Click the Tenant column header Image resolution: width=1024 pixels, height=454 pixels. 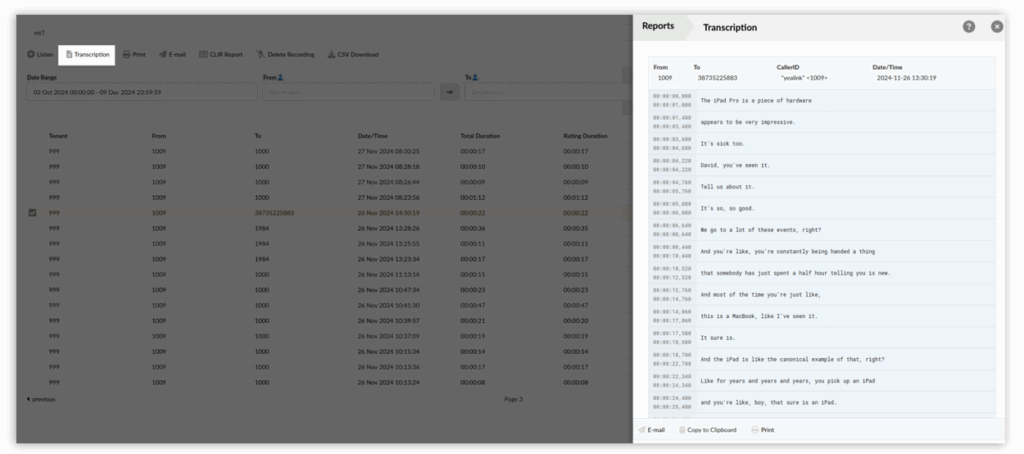click(58, 136)
